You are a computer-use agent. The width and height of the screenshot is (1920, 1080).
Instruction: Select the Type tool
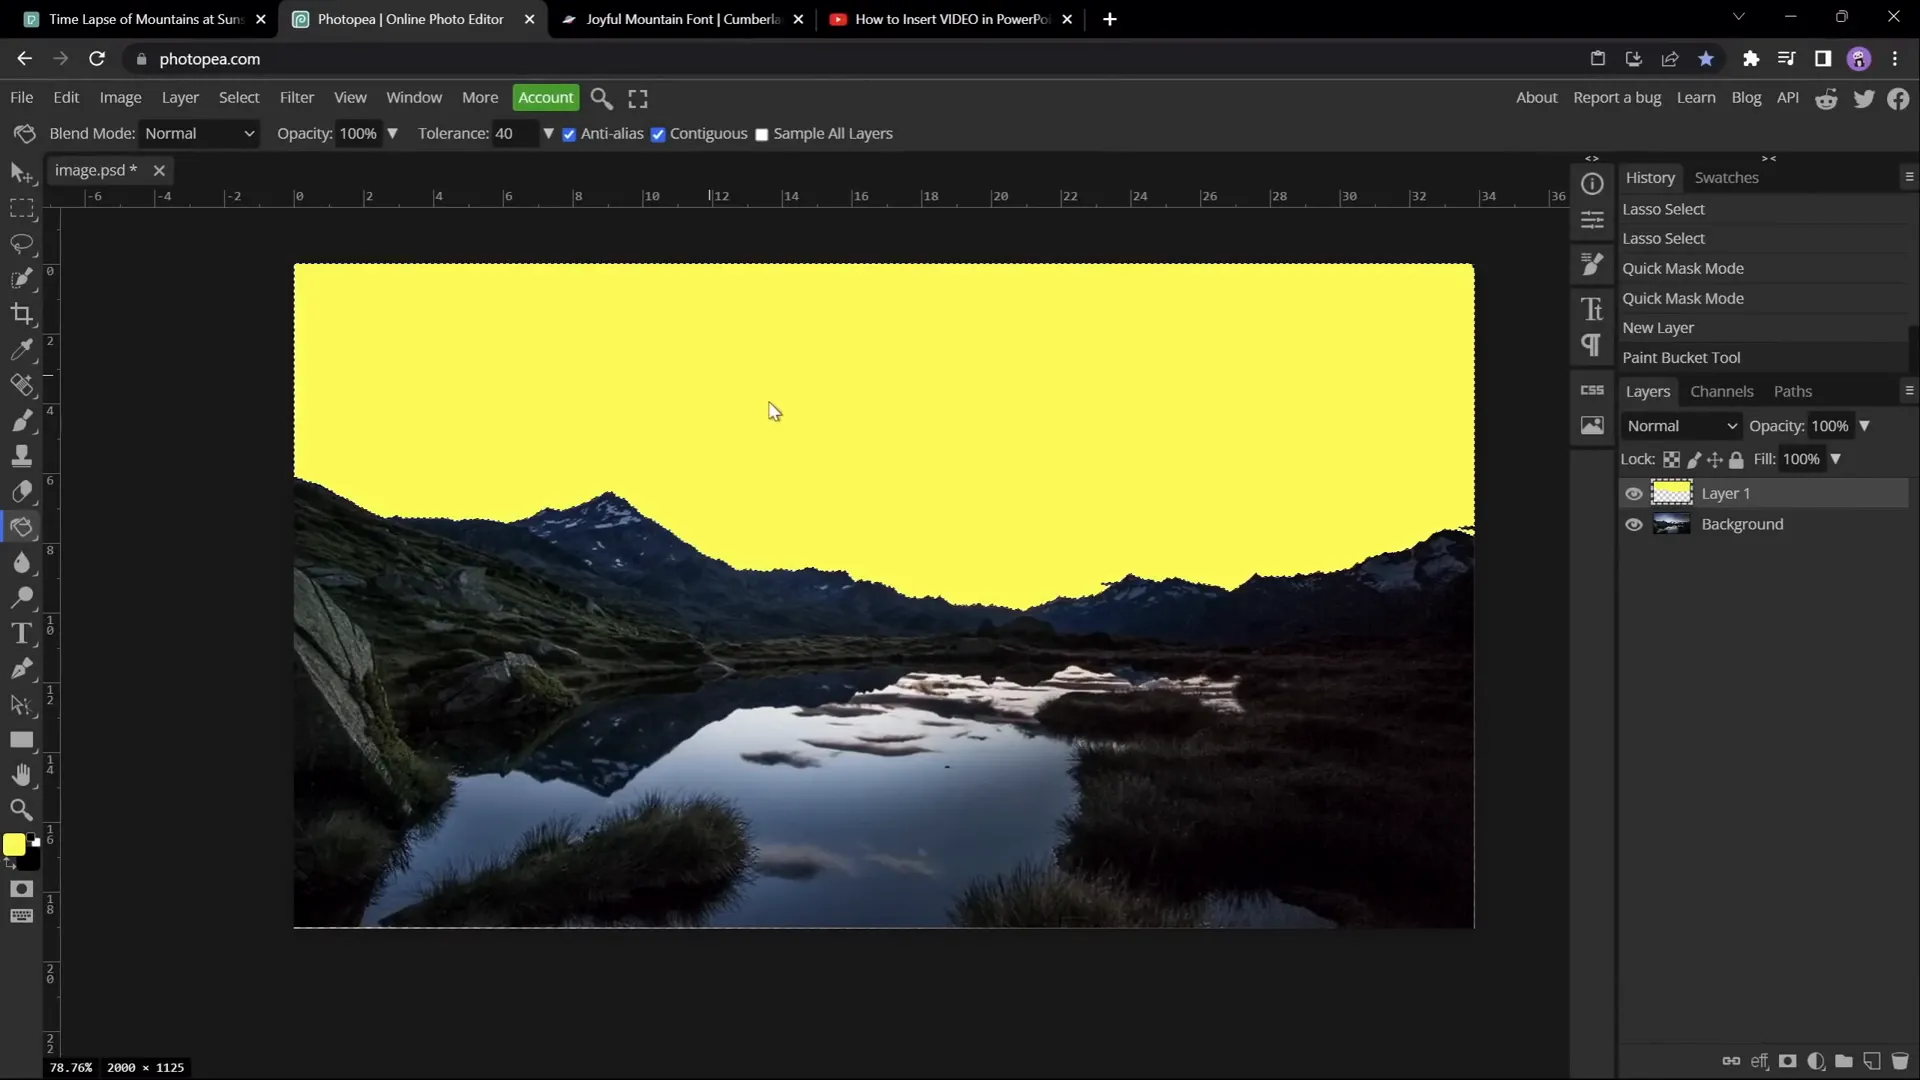pyautogui.click(x=21, y=633)
